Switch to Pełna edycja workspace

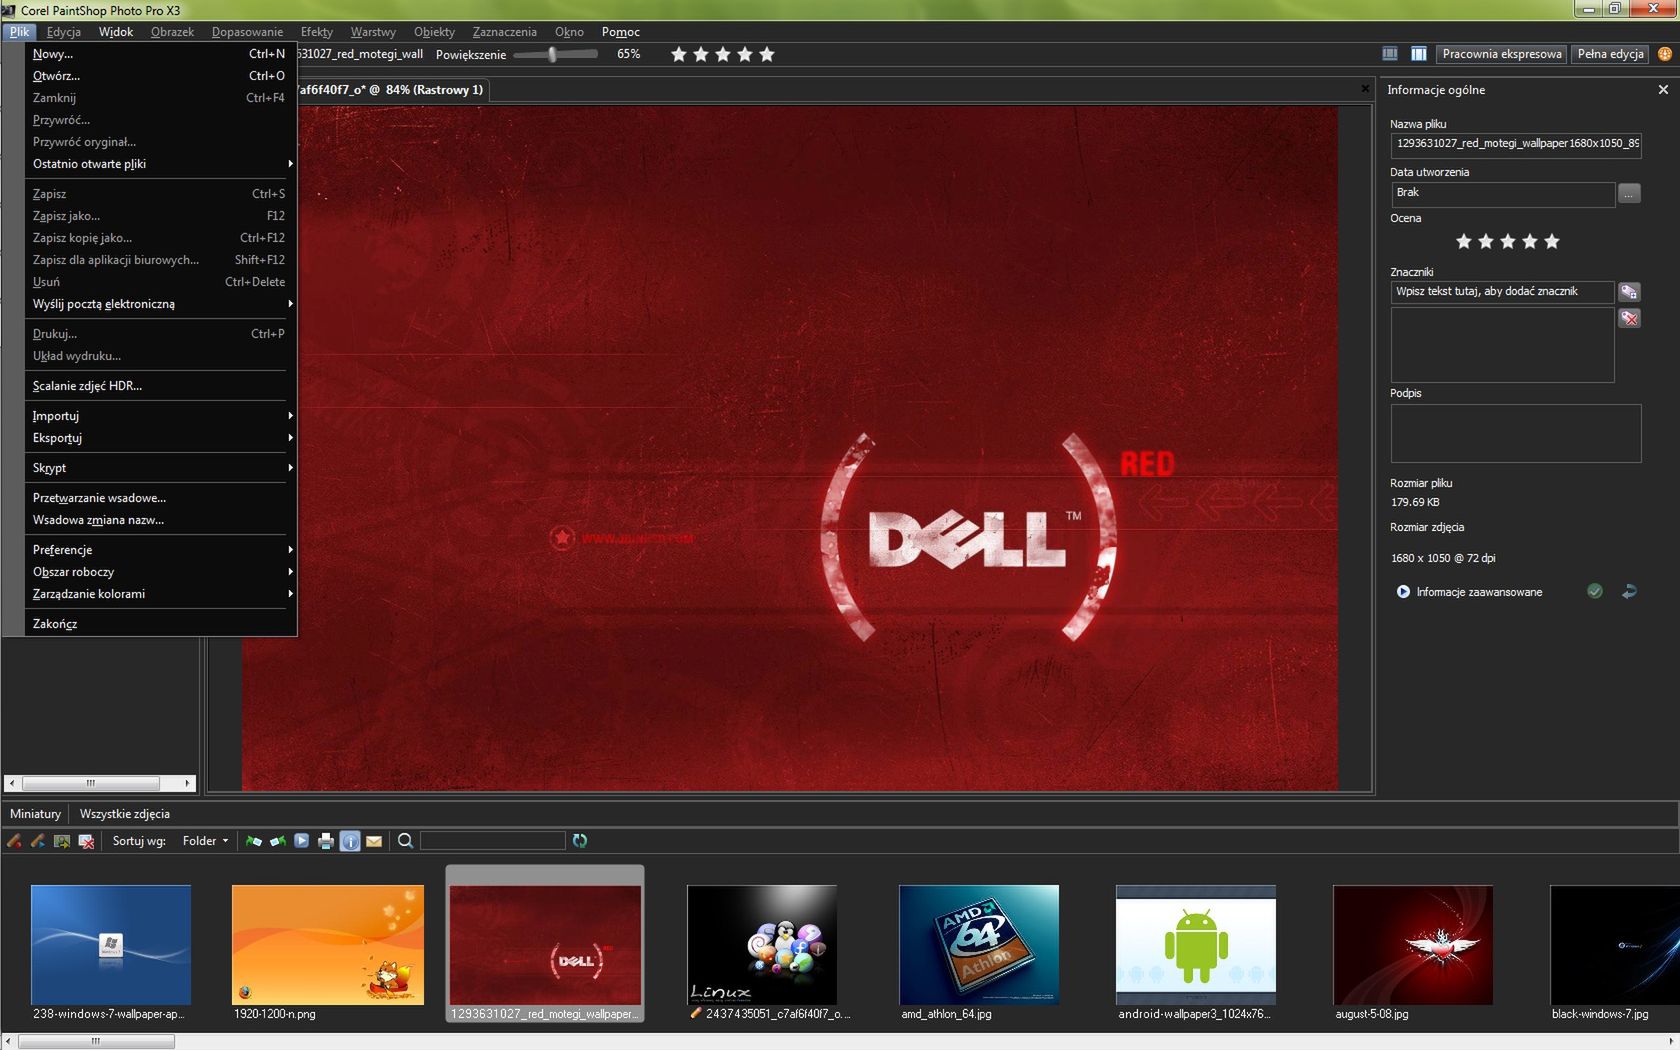(x=1610, y=54)
